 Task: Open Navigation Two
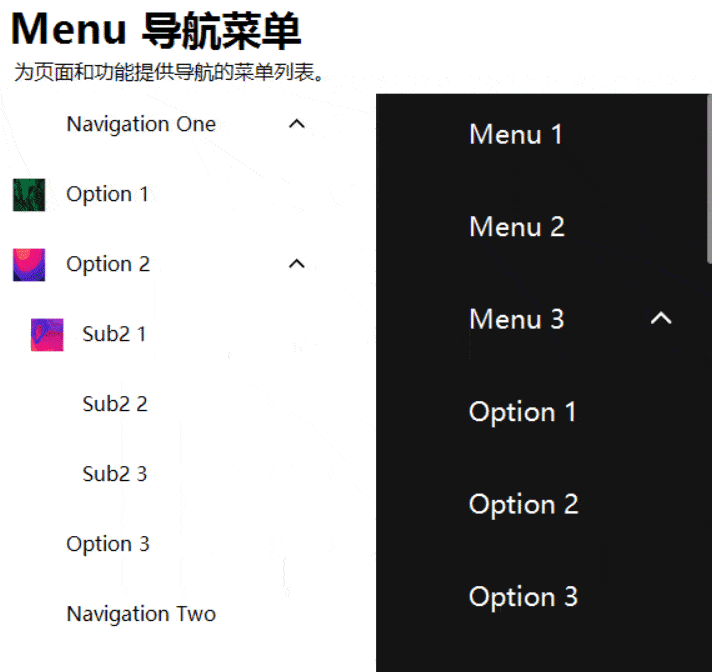click(x=141, y=614)
